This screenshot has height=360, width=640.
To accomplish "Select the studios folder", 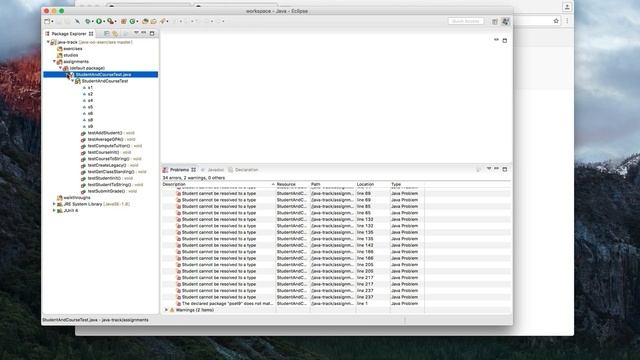I will [x=67, y=55].
